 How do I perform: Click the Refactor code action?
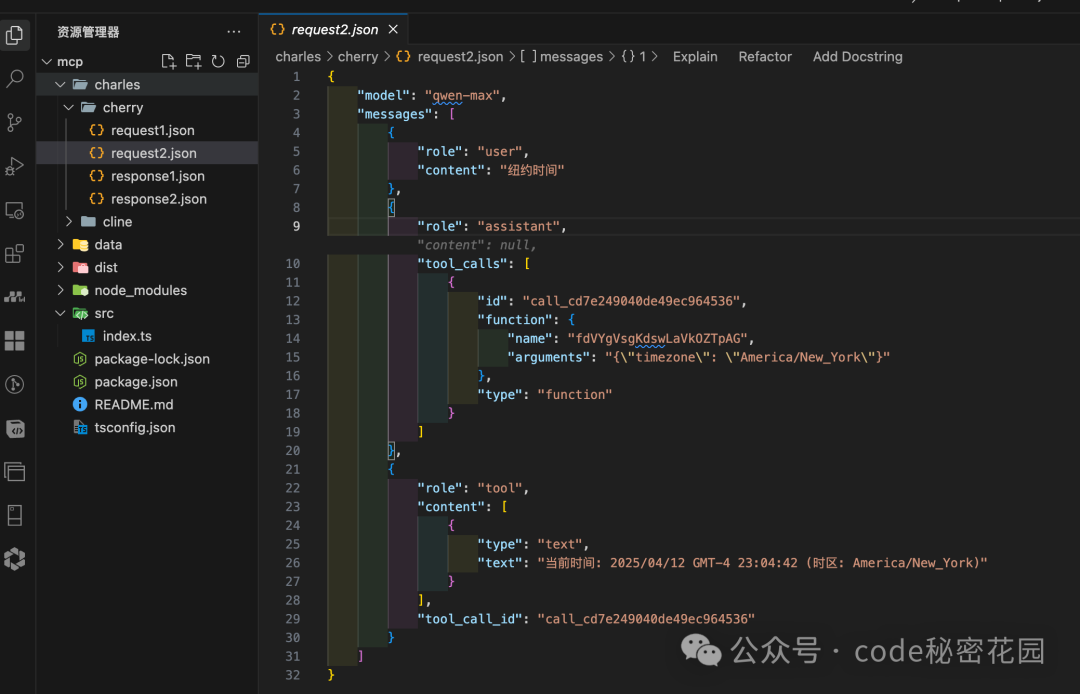coord(765,56)
